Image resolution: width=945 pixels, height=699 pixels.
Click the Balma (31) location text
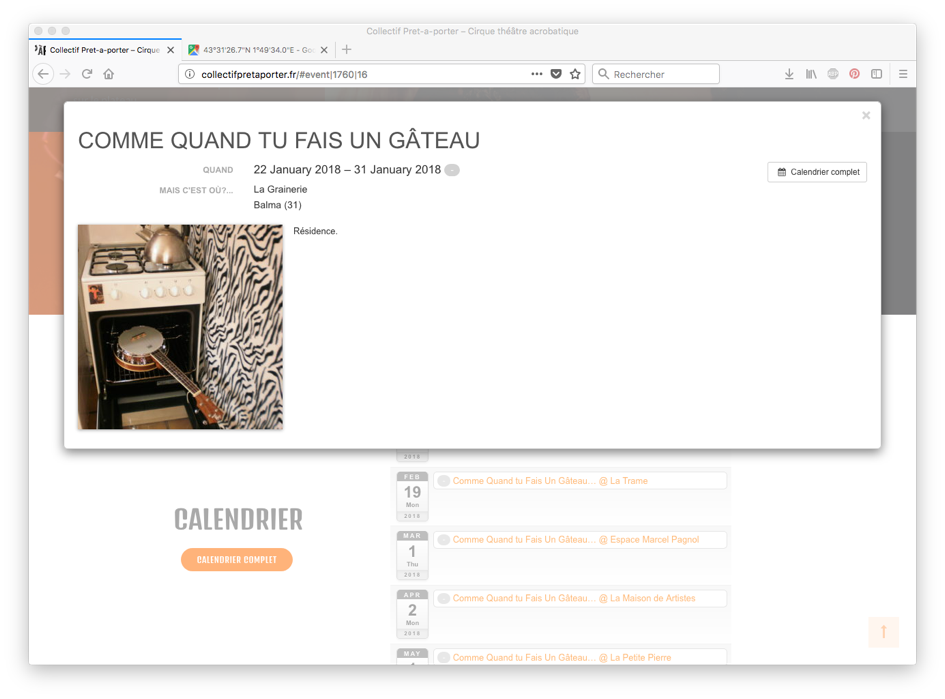point(277,205)
